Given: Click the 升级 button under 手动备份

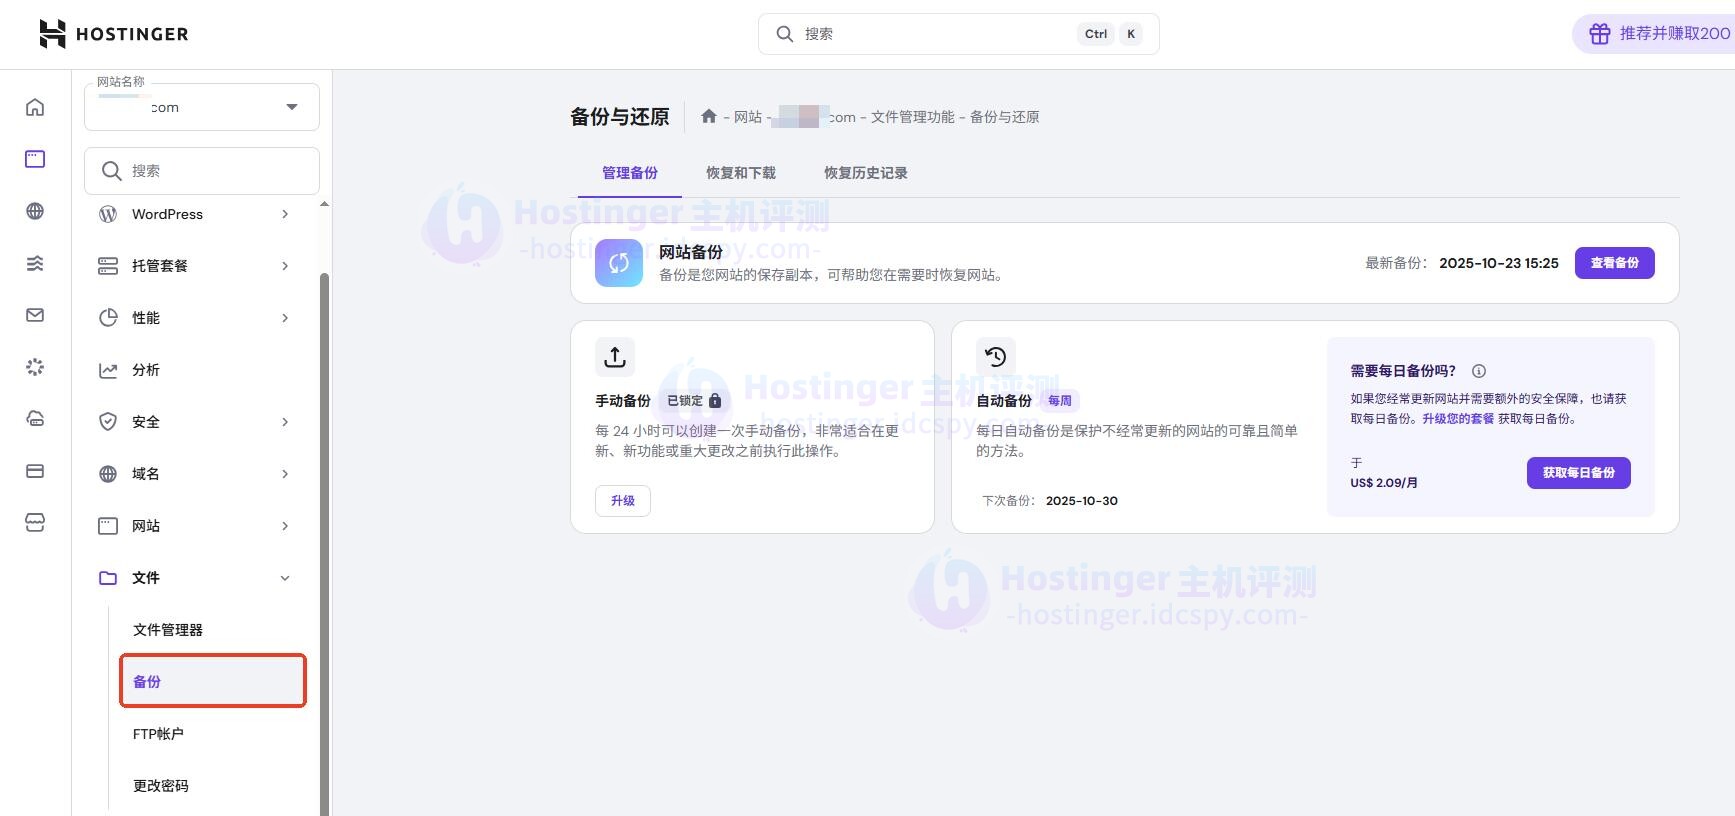Looking at the screenshot, I should 623,501.
